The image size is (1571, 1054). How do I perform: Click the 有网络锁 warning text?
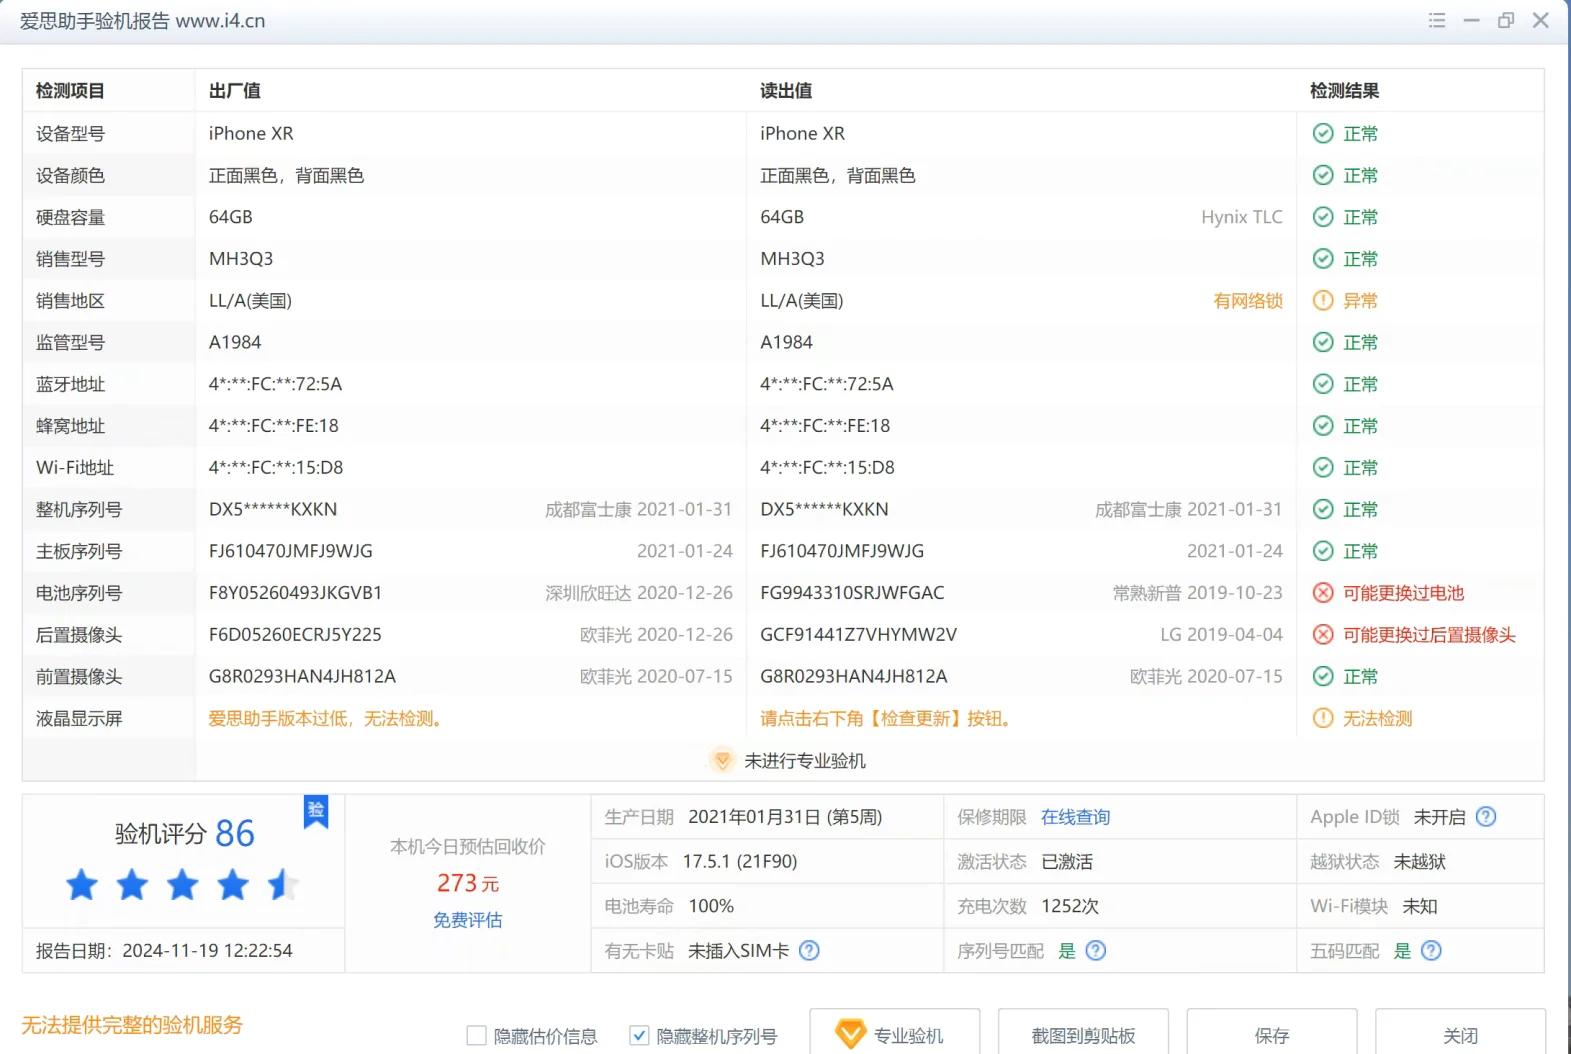tap(1247, 300)
